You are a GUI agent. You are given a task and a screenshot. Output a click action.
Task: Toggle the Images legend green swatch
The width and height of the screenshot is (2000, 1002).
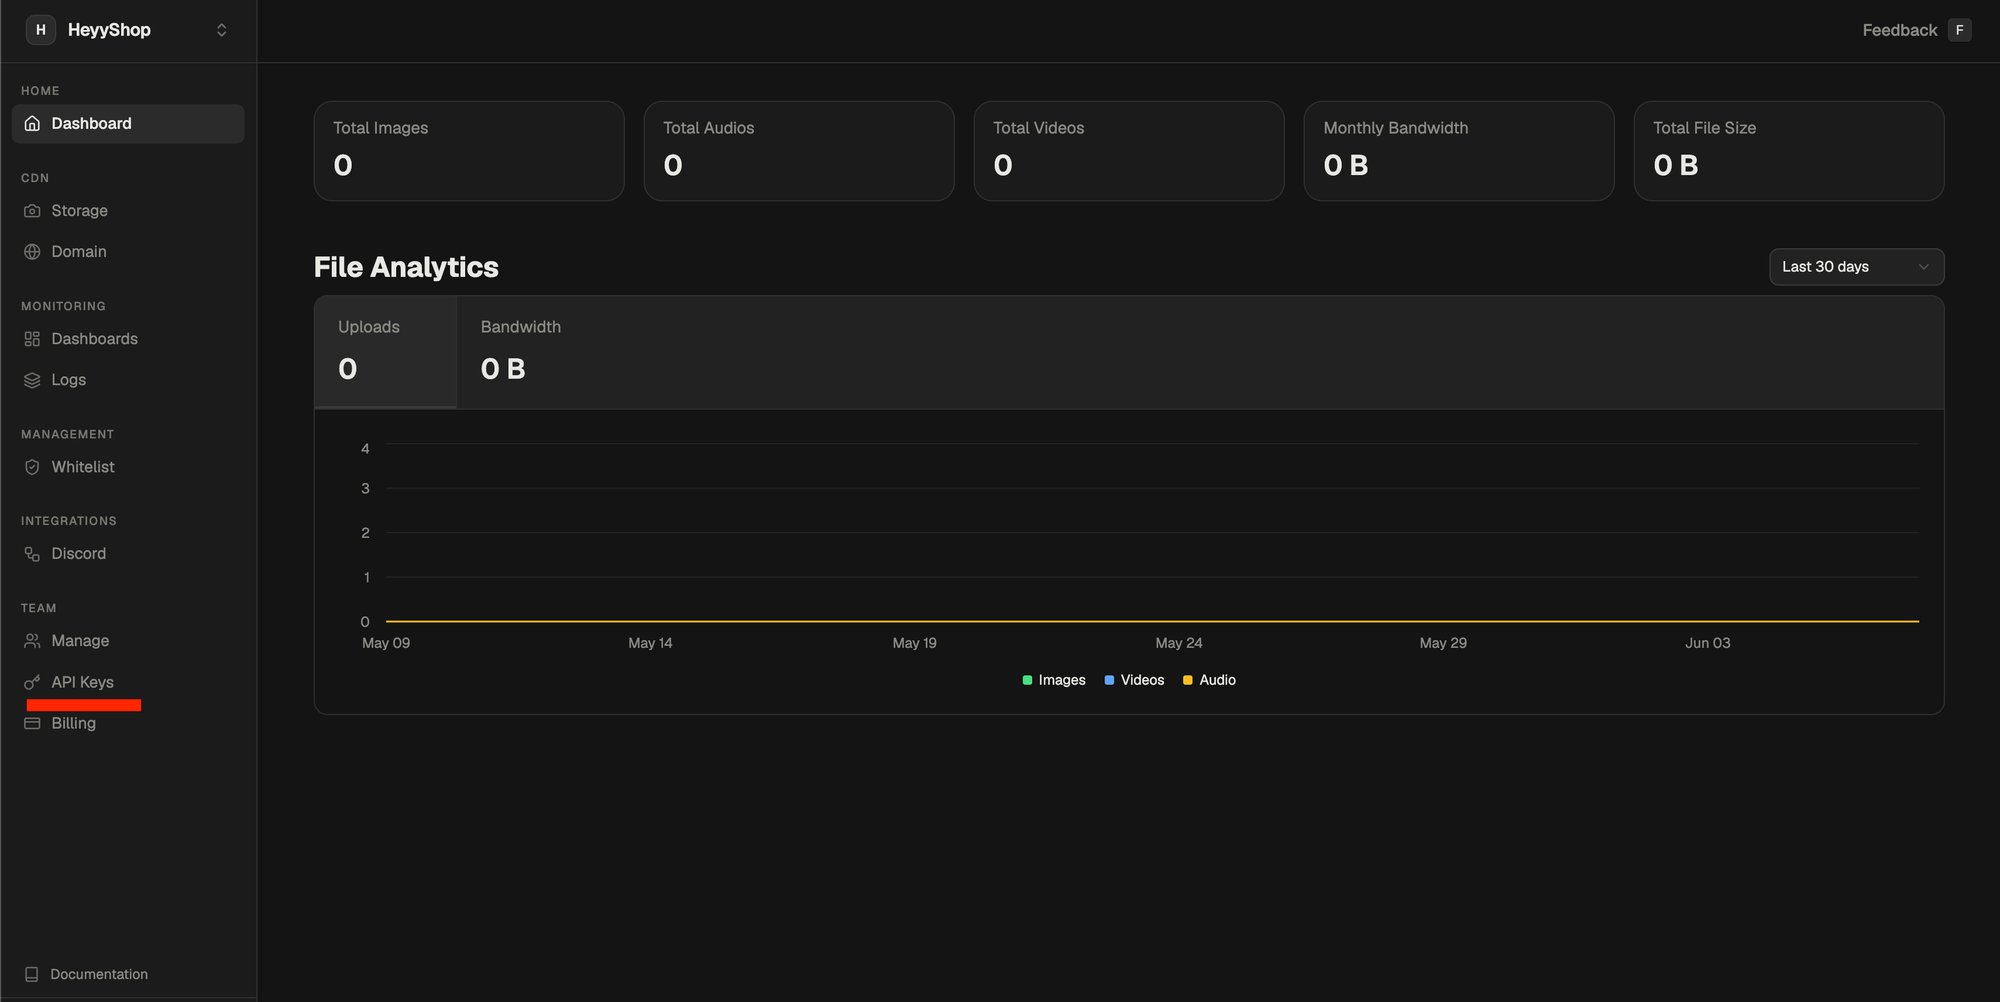click(1027, 680)
